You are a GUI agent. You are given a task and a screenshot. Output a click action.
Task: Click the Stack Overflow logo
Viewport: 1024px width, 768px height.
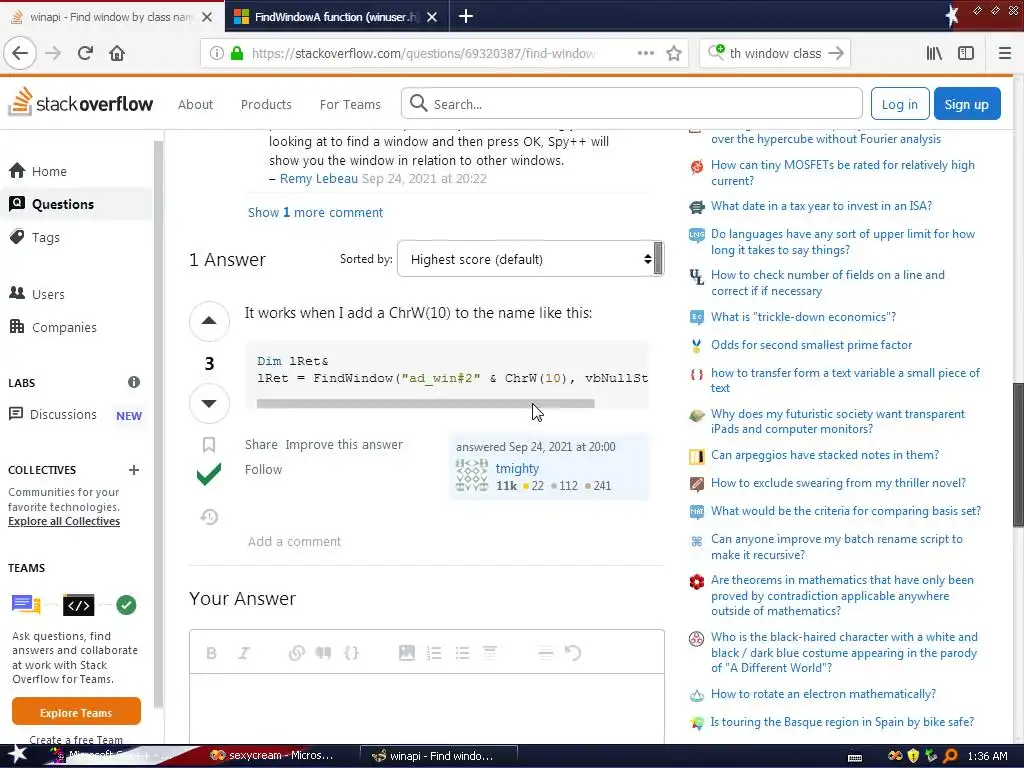[x=81, y=103]
